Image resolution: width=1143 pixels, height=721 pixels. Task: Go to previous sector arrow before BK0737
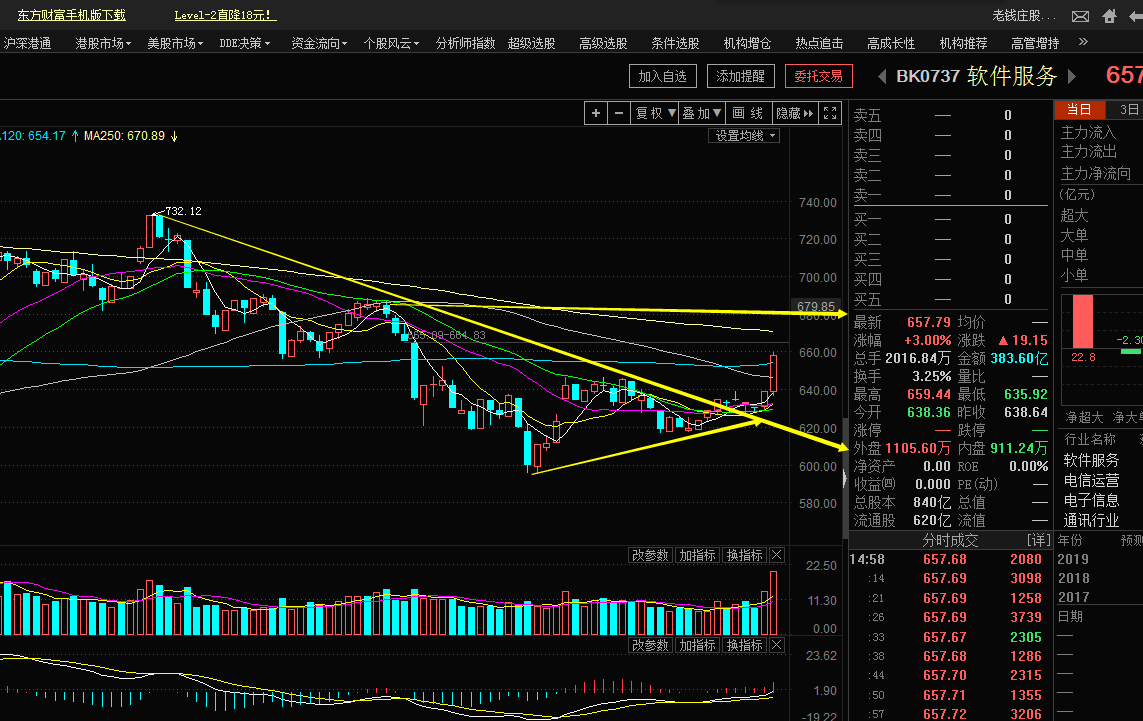882,76
